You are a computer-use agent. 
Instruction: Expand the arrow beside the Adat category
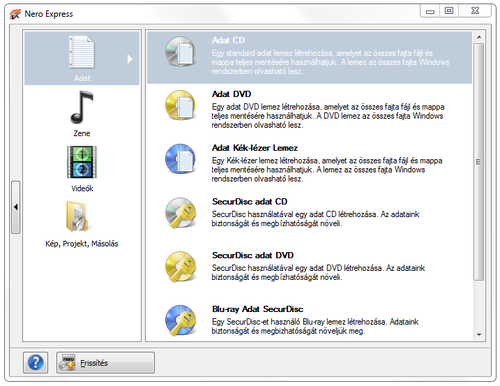pyautogui.click(x=130, y=59)
